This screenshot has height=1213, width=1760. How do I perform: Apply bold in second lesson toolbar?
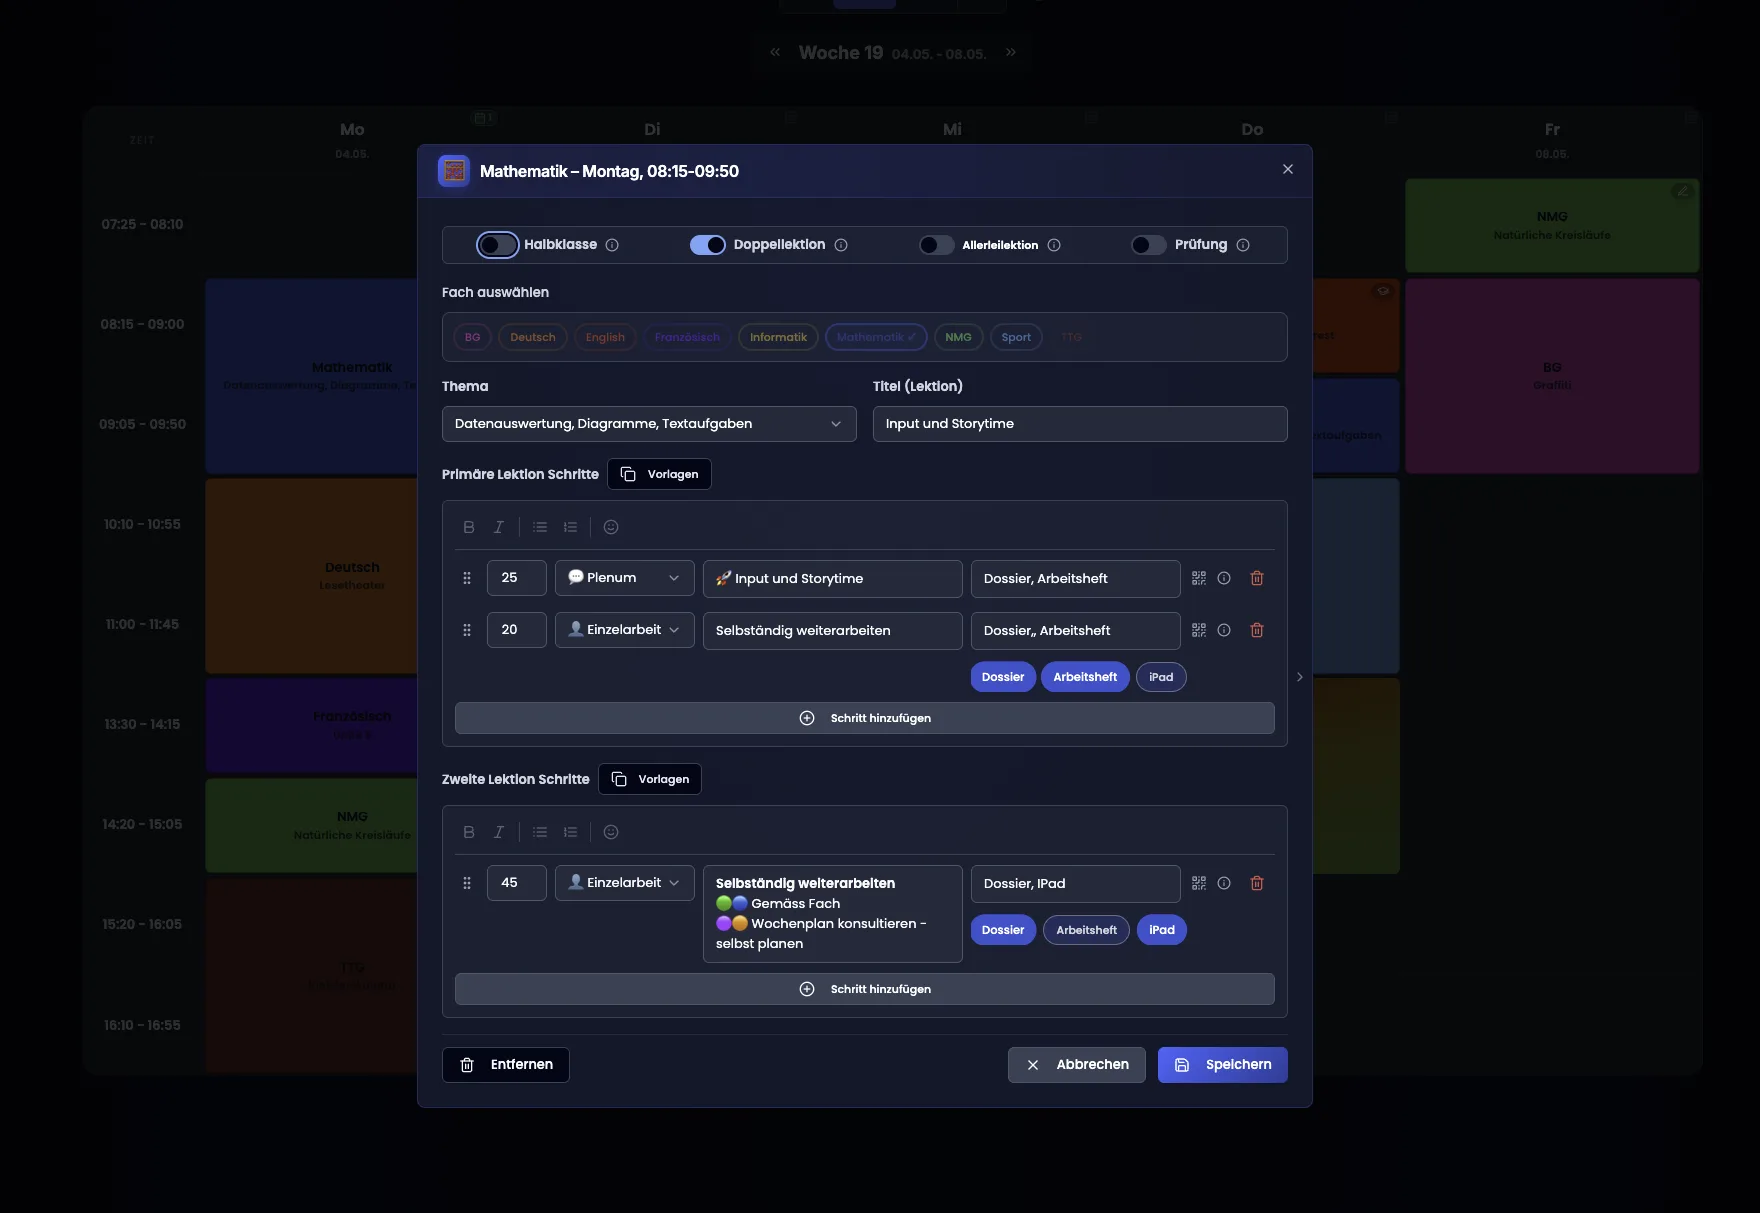click(469, 832)
